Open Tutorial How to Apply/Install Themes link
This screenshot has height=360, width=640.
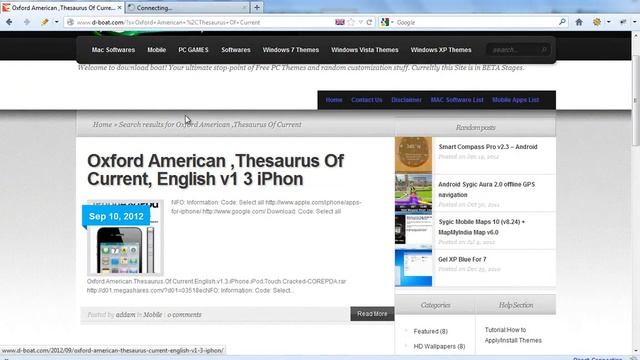point(513,335)
